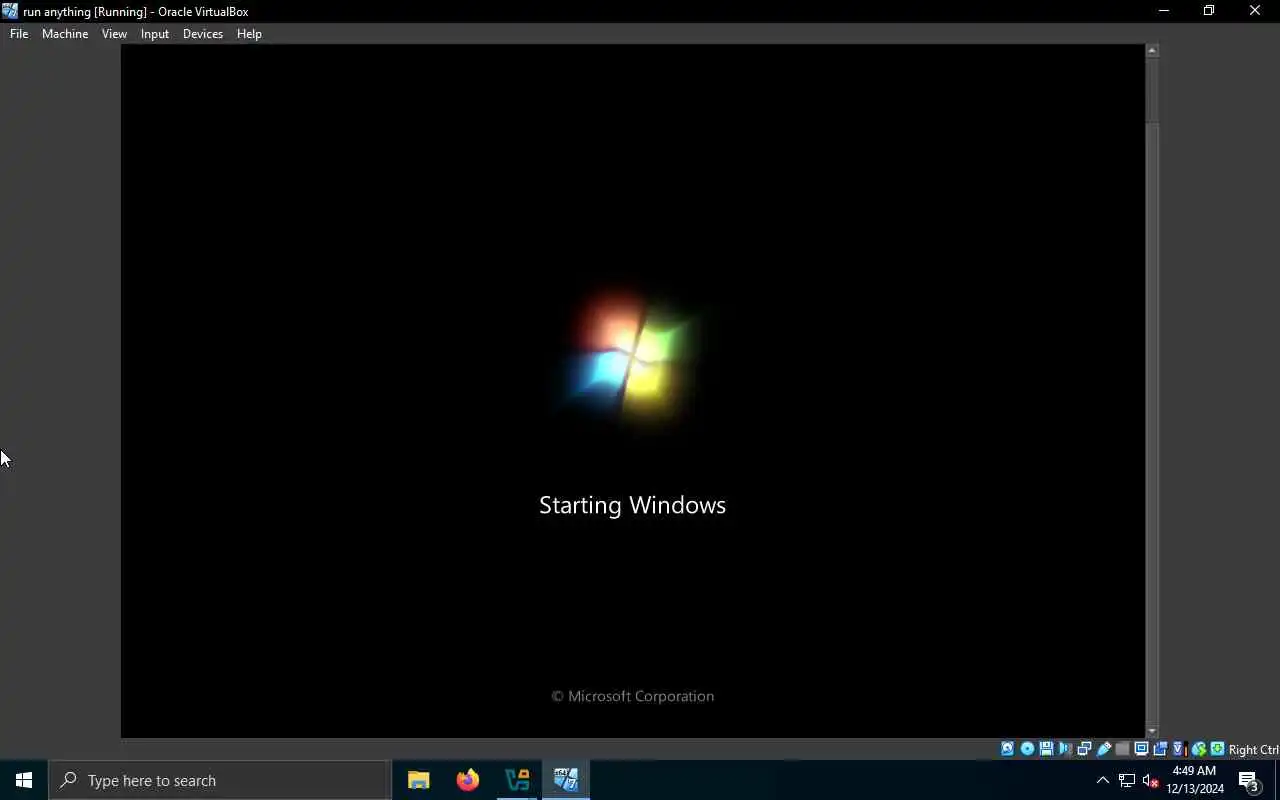
Task: Open File Explorer from the taskbar
Action: pyautogui.click(x=418, y=780)
